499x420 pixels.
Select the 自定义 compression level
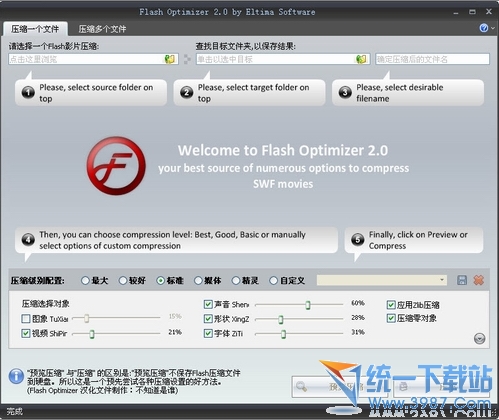[287, 281]
